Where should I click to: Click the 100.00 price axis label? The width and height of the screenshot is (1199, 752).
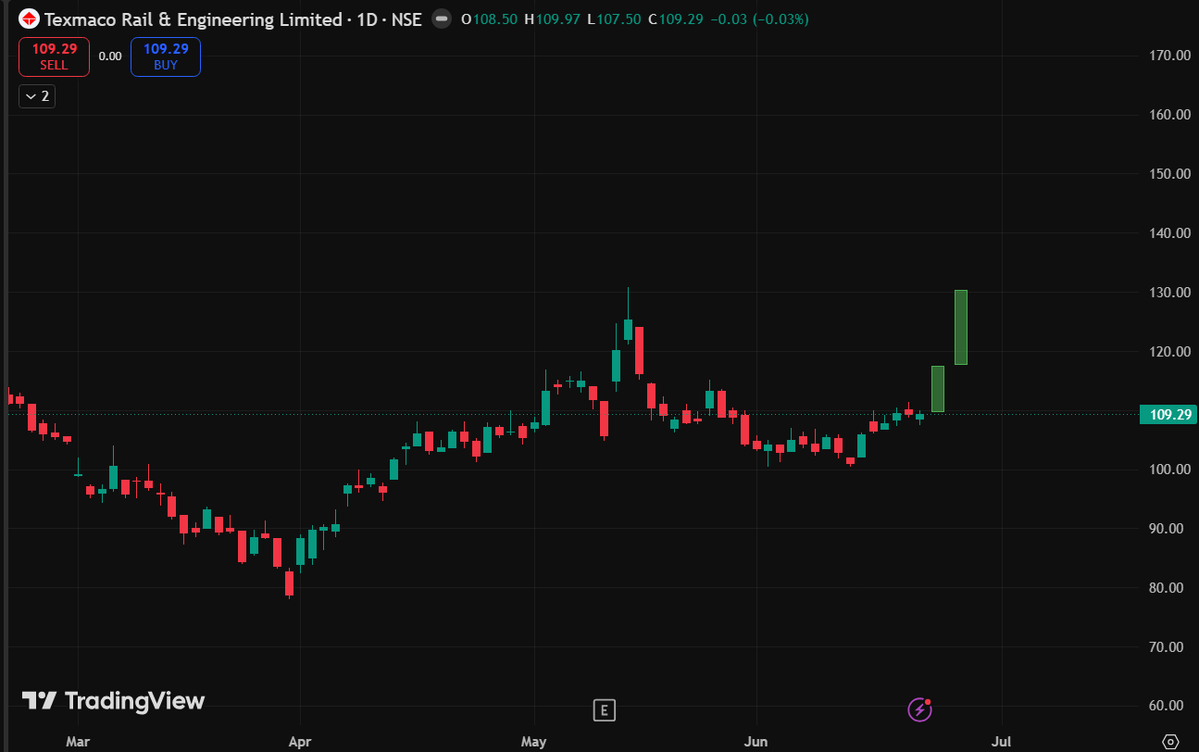(x=1170, y=470)
